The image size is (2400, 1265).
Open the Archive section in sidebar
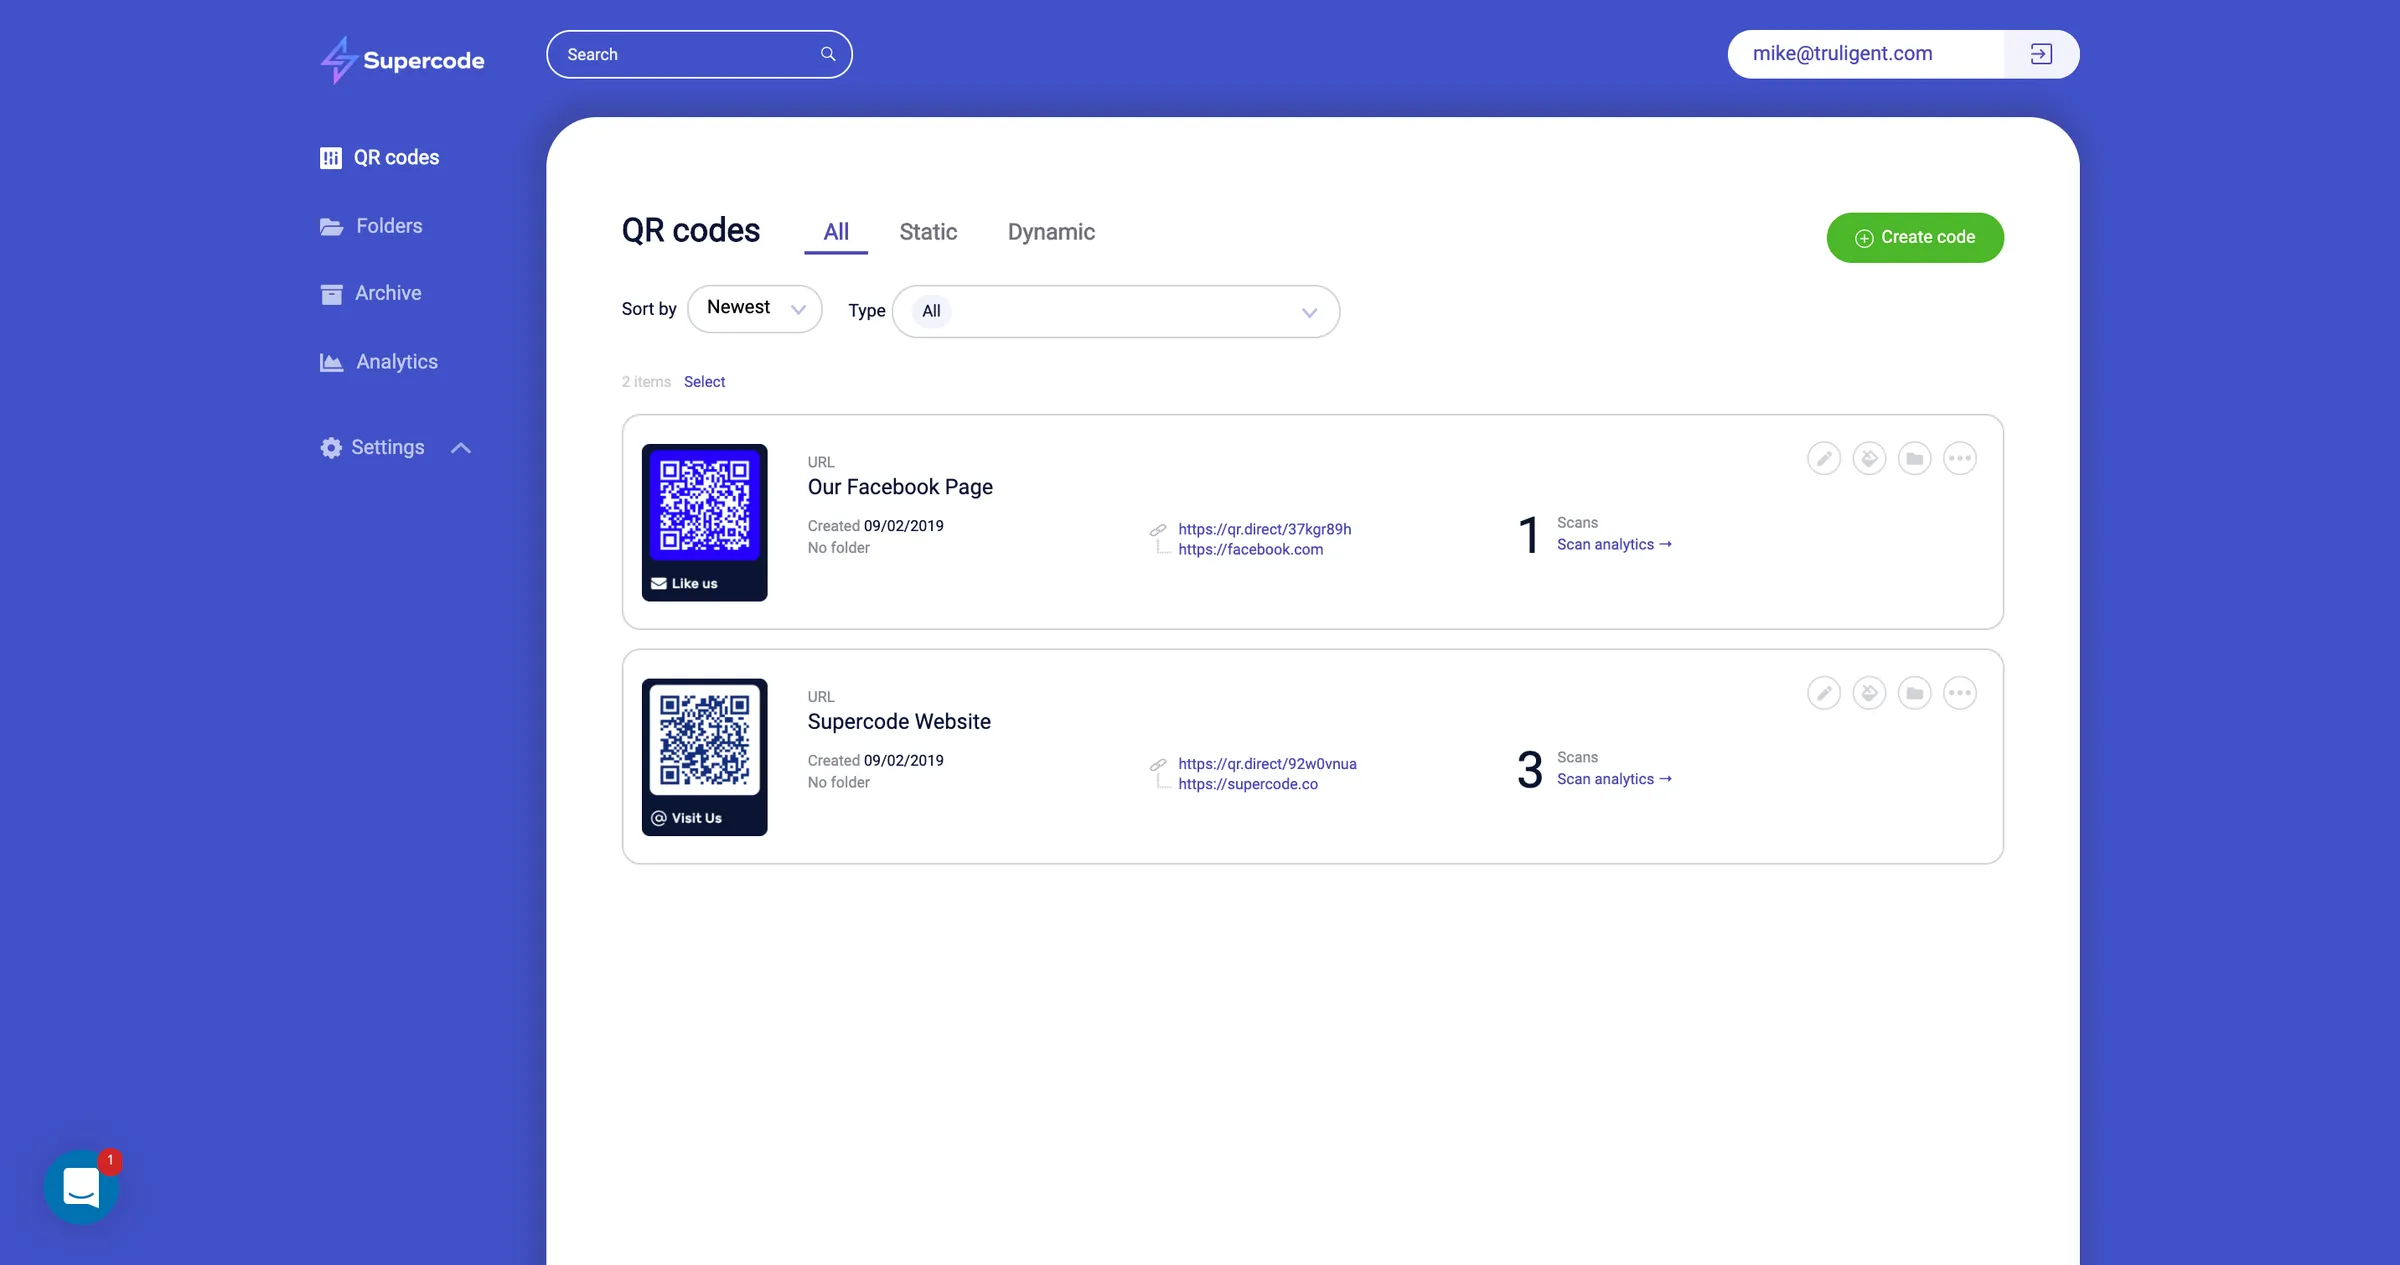pyautogui.click(x=388, y=293)
